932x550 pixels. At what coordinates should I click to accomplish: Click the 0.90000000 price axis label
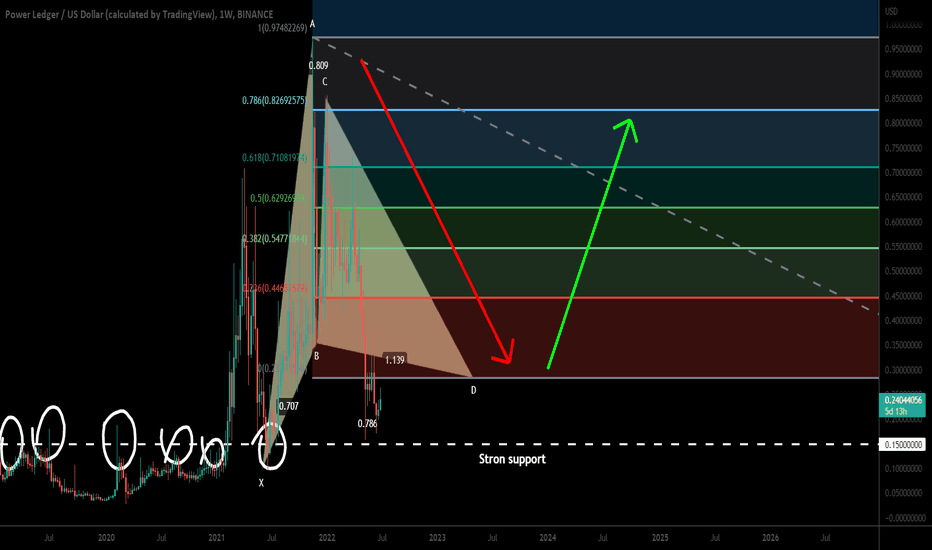tap(903, 74)
